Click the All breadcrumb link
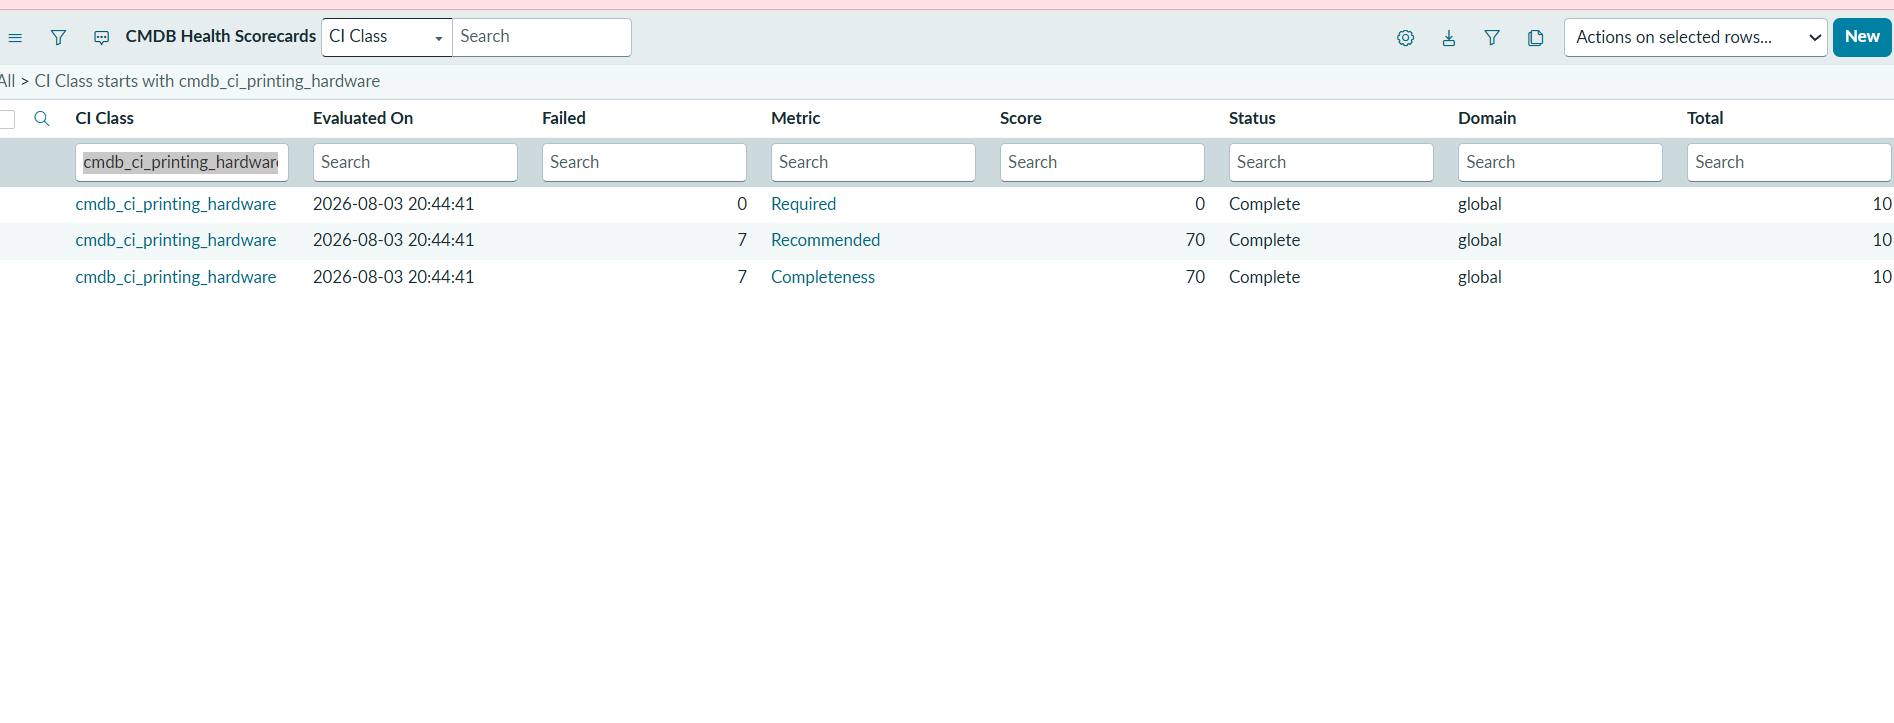The height and width of the screenshot is (723, 1894). point(7,81)
